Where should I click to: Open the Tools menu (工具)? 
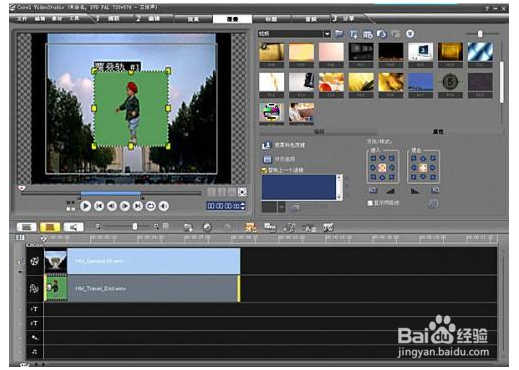point(74,19)
